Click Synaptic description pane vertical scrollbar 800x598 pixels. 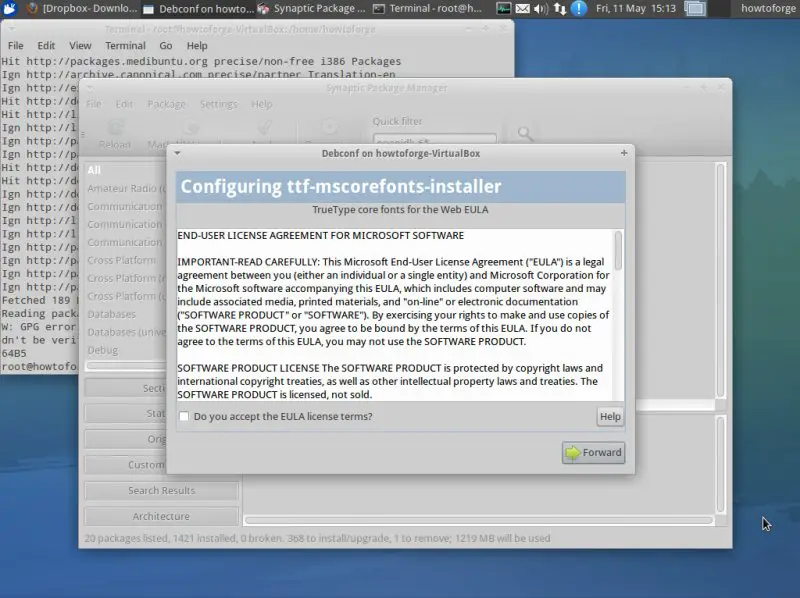720,464
